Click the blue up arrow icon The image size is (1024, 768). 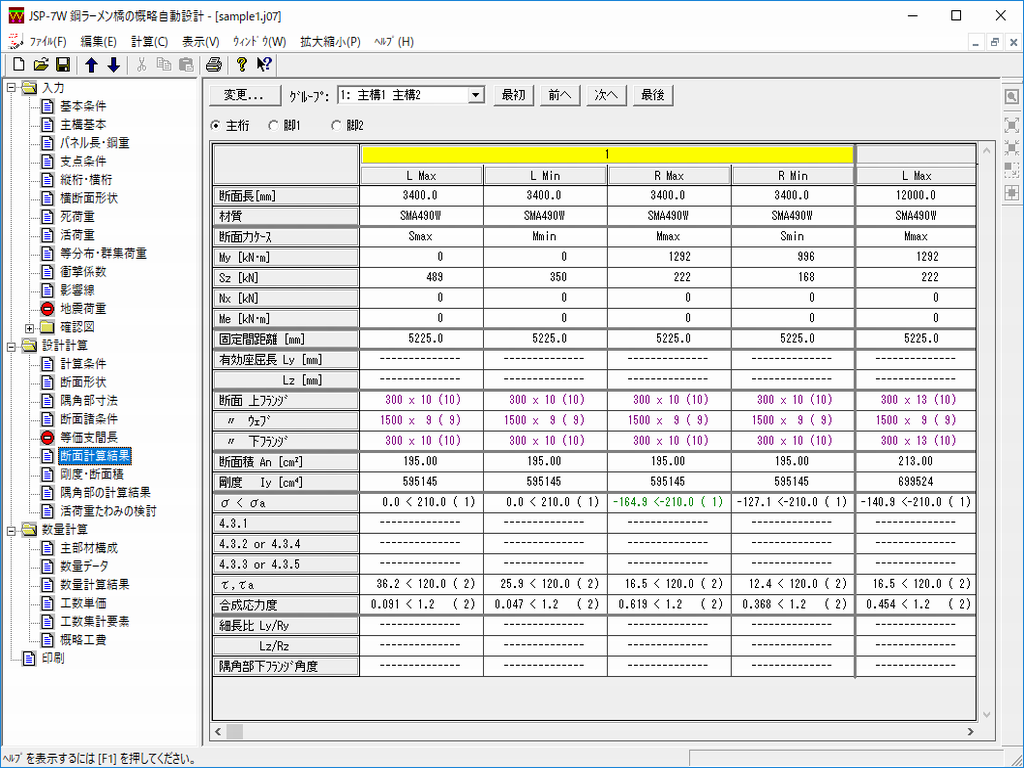(x=91, y=65)
